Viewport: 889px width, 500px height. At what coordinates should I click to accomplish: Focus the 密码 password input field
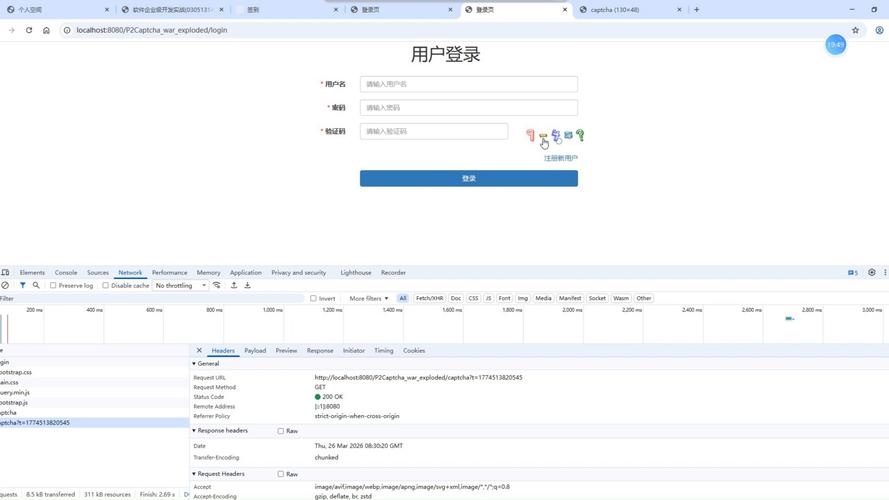coord(469,108)
